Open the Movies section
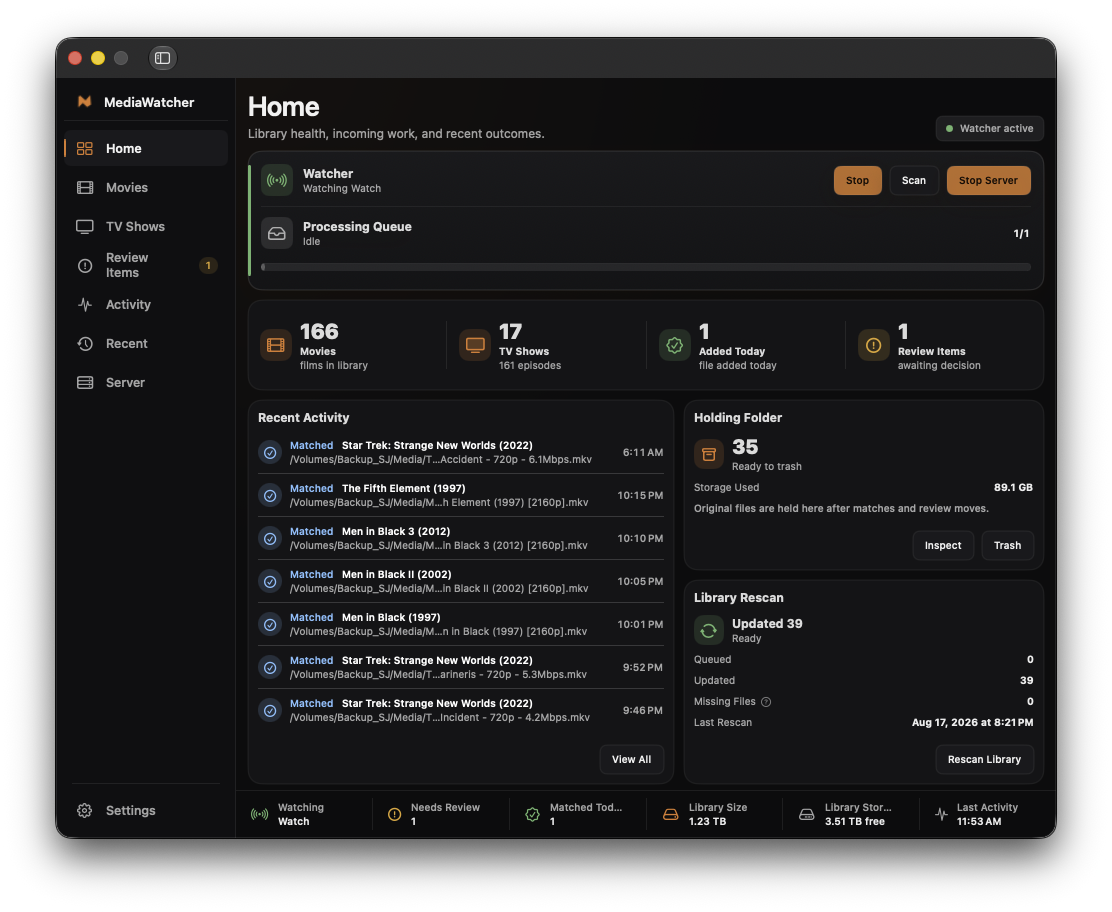 click(146, 187)
